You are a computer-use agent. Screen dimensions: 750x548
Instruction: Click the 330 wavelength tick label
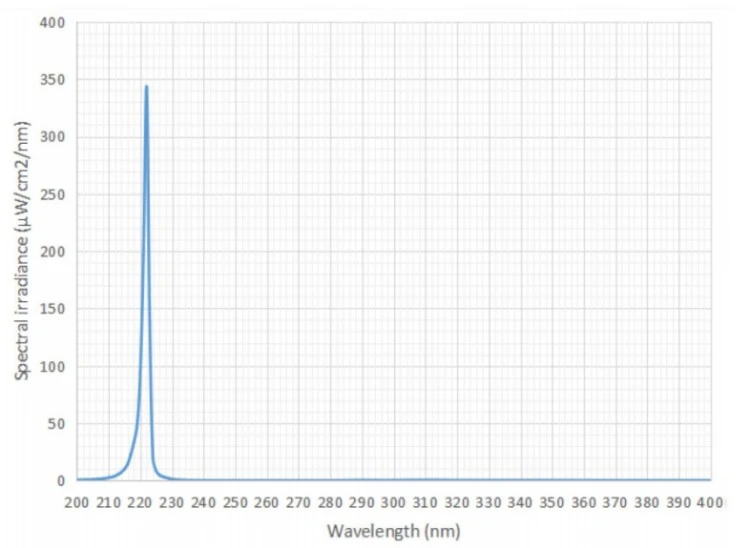pos(488,503)
